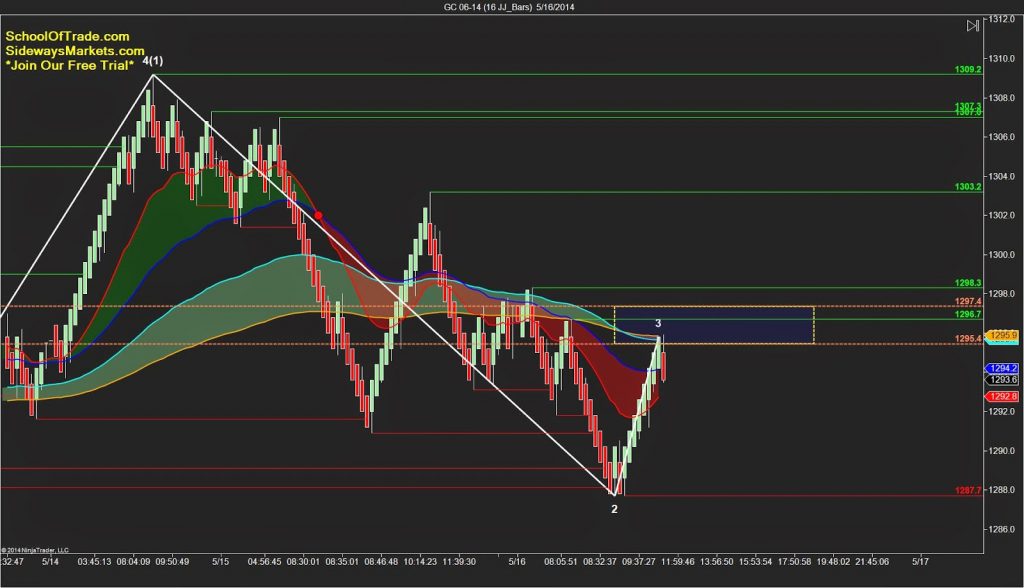
Task: Click the black 1293.6 current price marker
Action: coord(1002,380)
